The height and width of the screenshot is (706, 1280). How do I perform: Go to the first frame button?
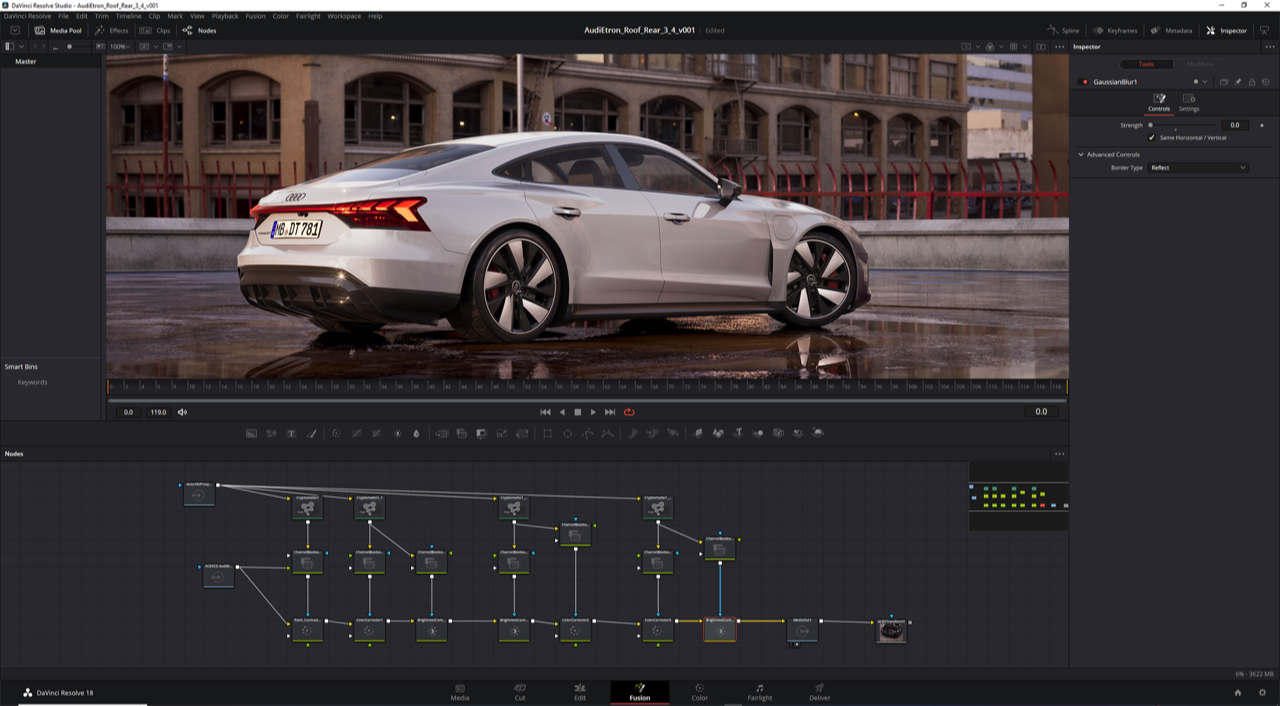(545, 412)
